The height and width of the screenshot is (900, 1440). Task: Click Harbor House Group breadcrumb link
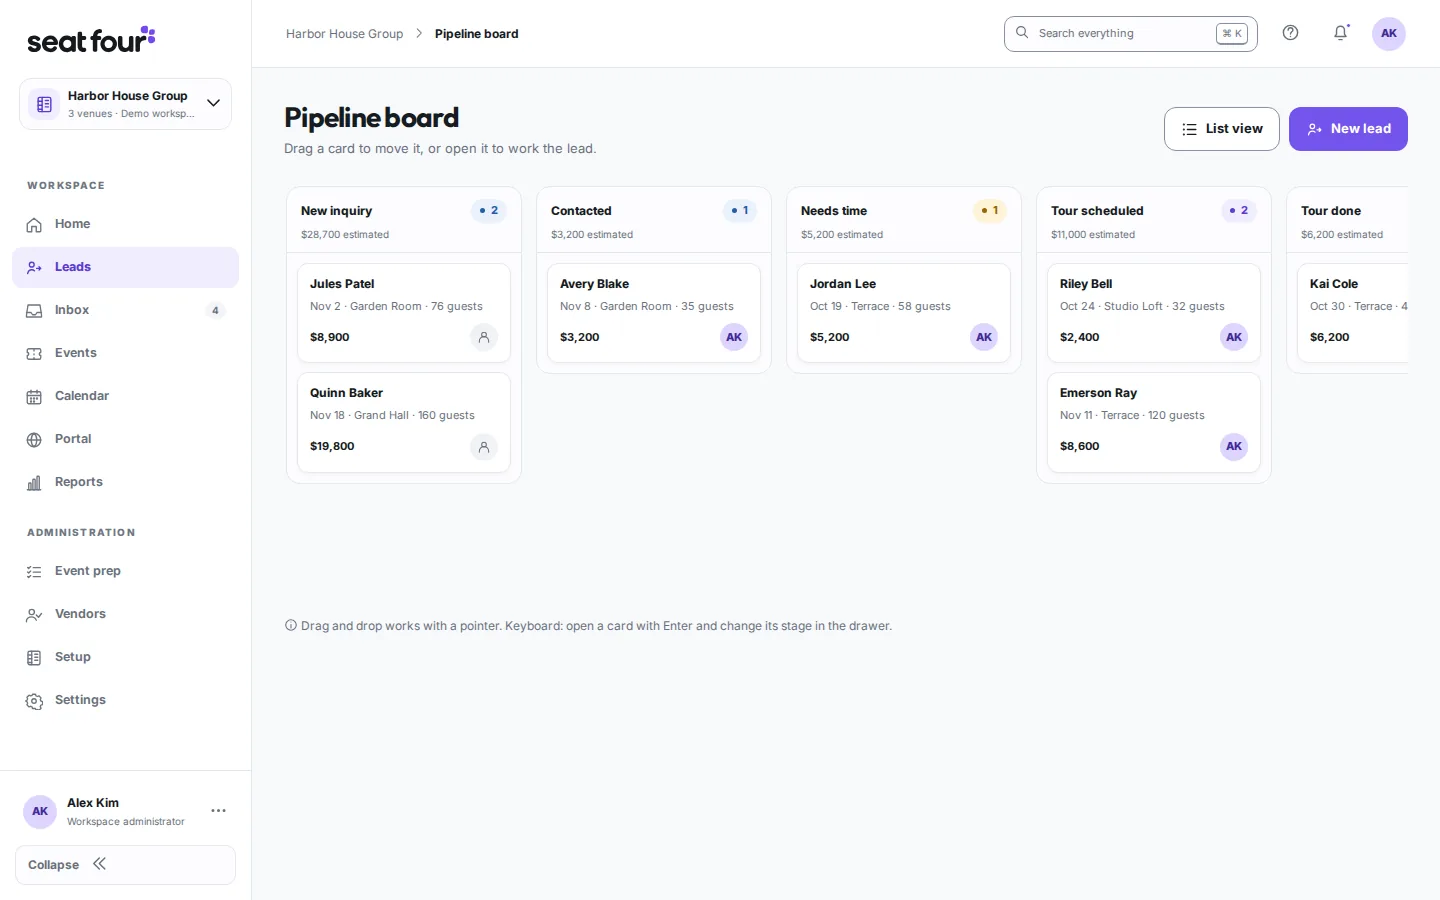[344, 34]
